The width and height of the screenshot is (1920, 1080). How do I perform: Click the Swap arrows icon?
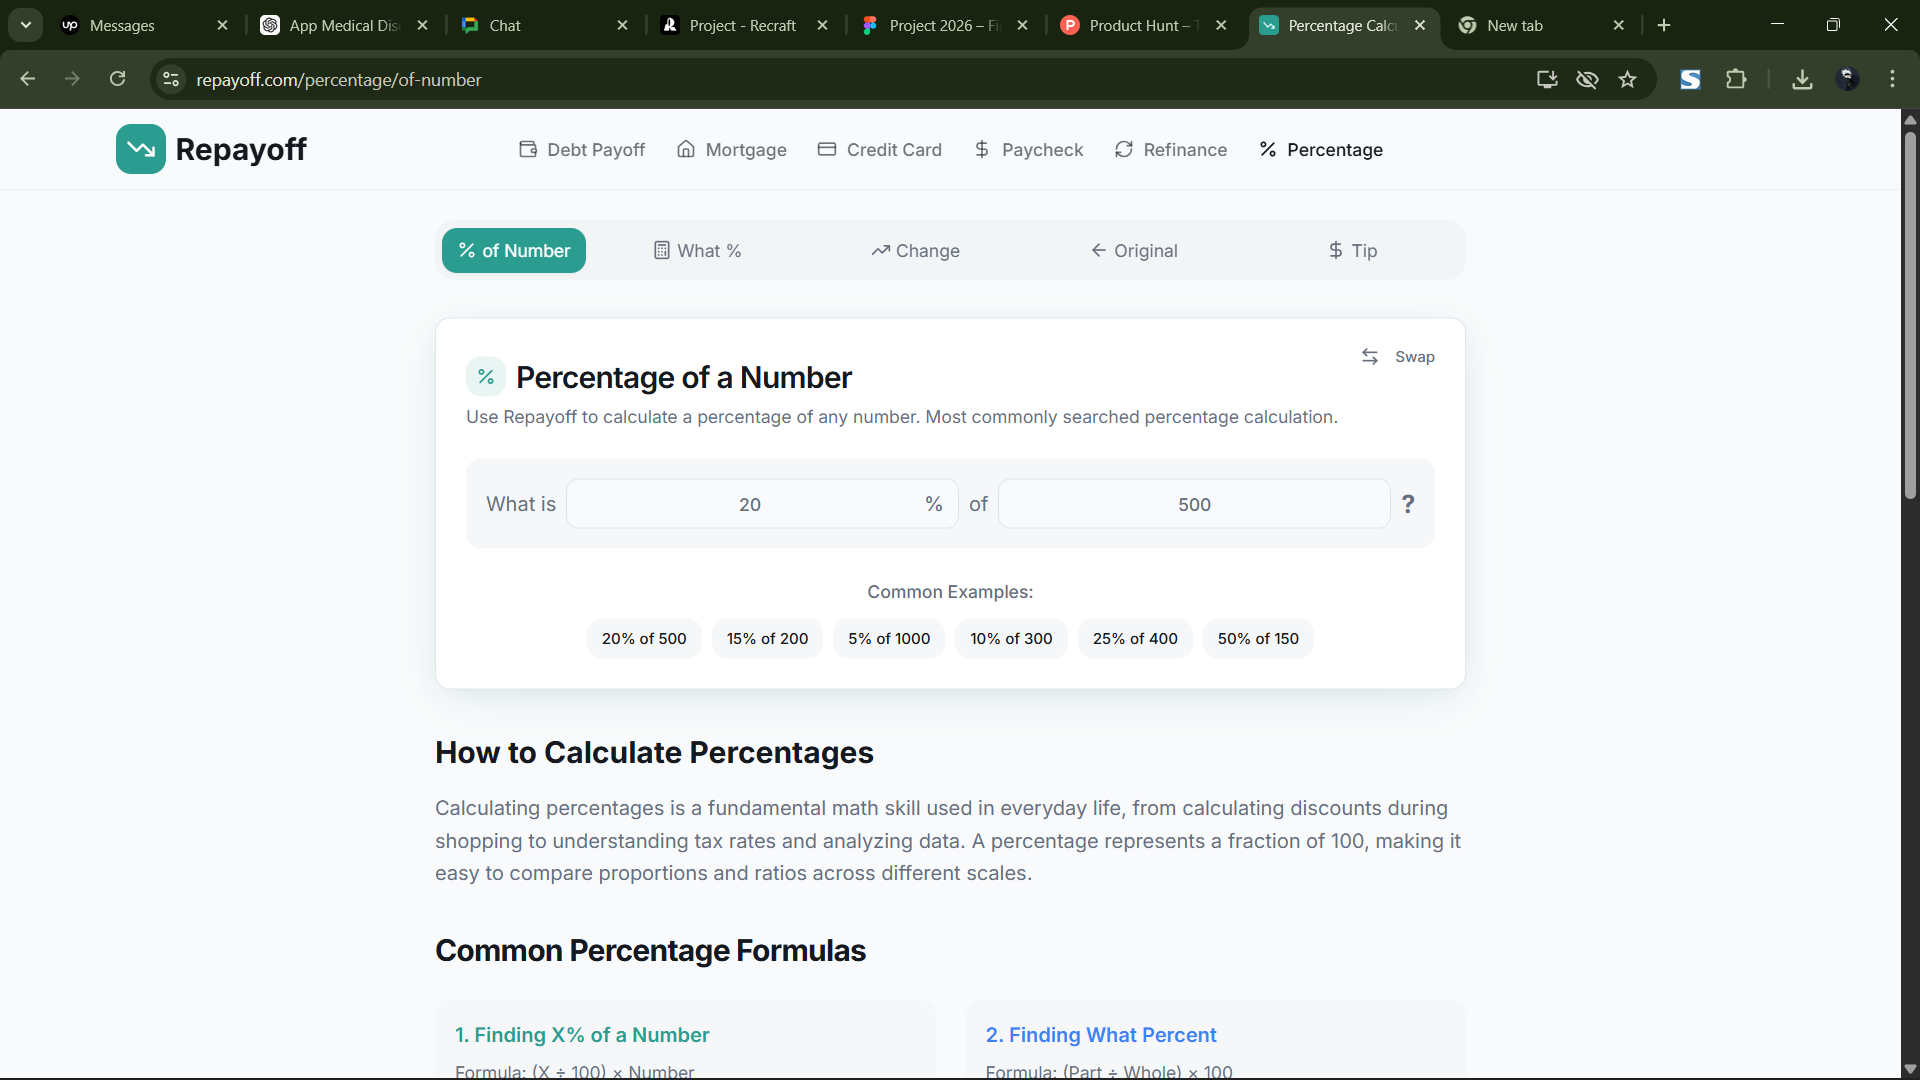pyautogui.click(x=1370, y=357)
